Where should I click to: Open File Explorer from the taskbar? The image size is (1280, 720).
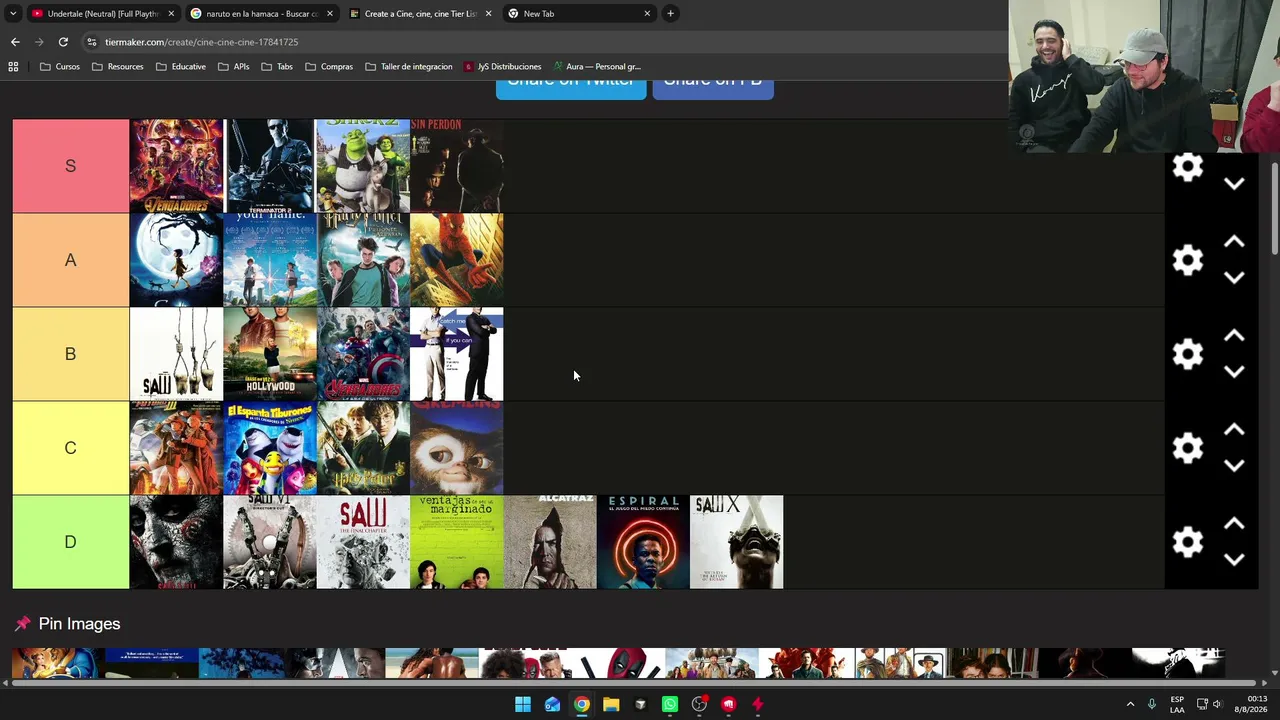click(x=611, y=704)
